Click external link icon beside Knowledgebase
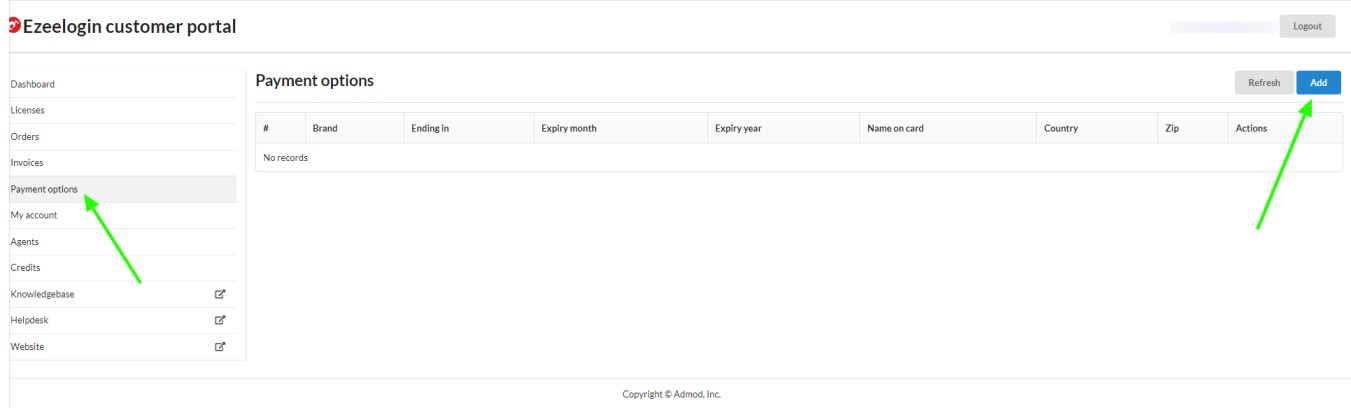Image resolution: width=1351 pixels, height=408 pixels. pyautogui.click(x=221, y=294)
